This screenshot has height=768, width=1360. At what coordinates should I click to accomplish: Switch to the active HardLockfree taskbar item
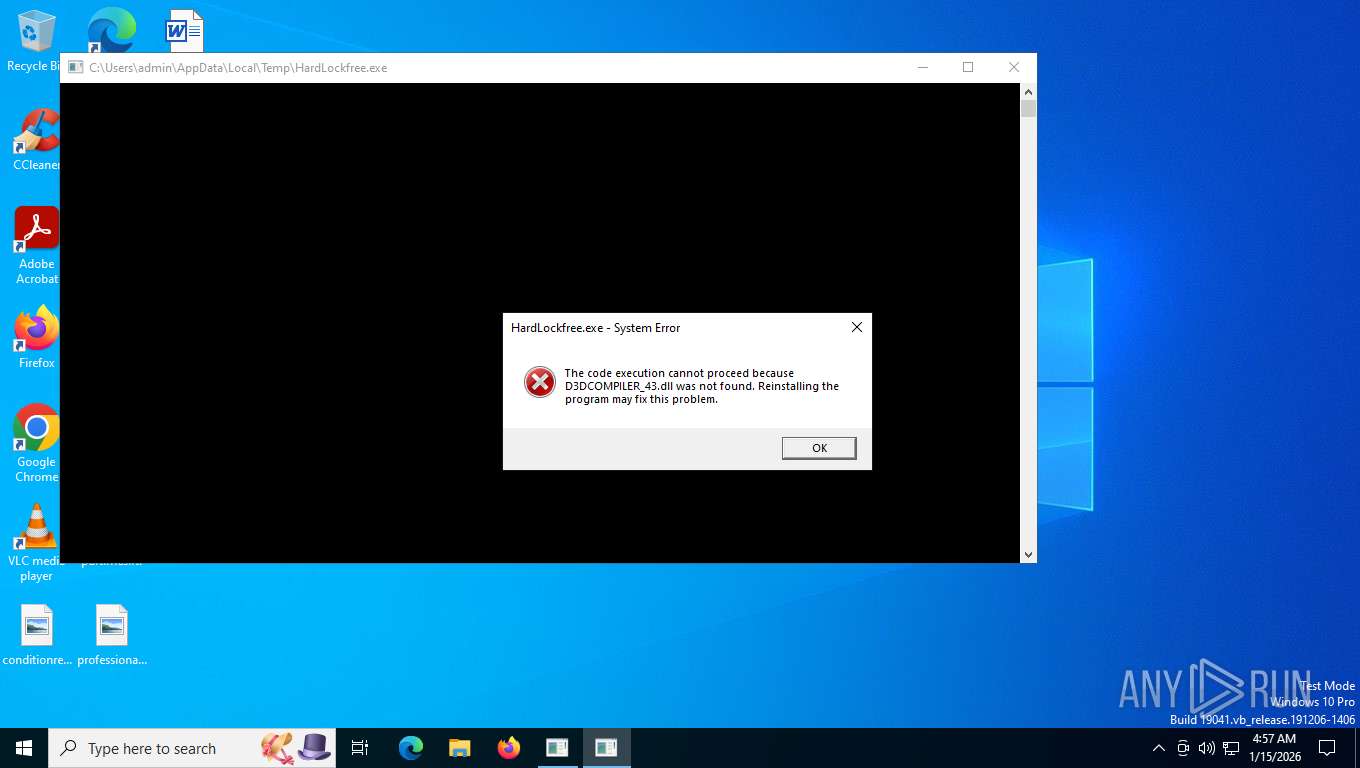click(x=606, y=748)
